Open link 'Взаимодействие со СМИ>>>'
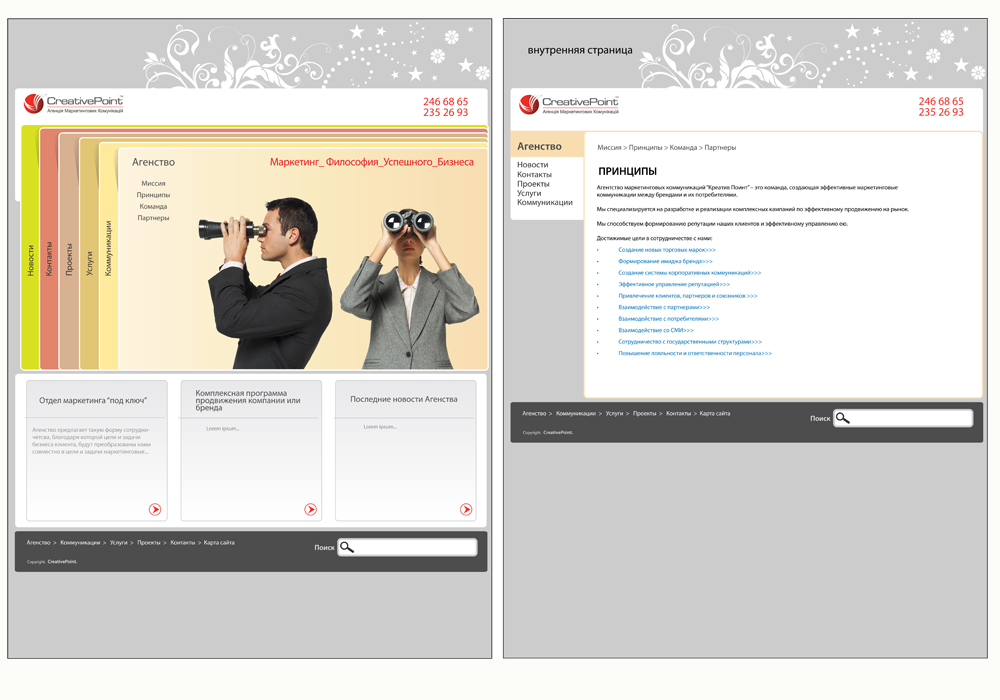The image size is (1000, 700). pos(656,330)
